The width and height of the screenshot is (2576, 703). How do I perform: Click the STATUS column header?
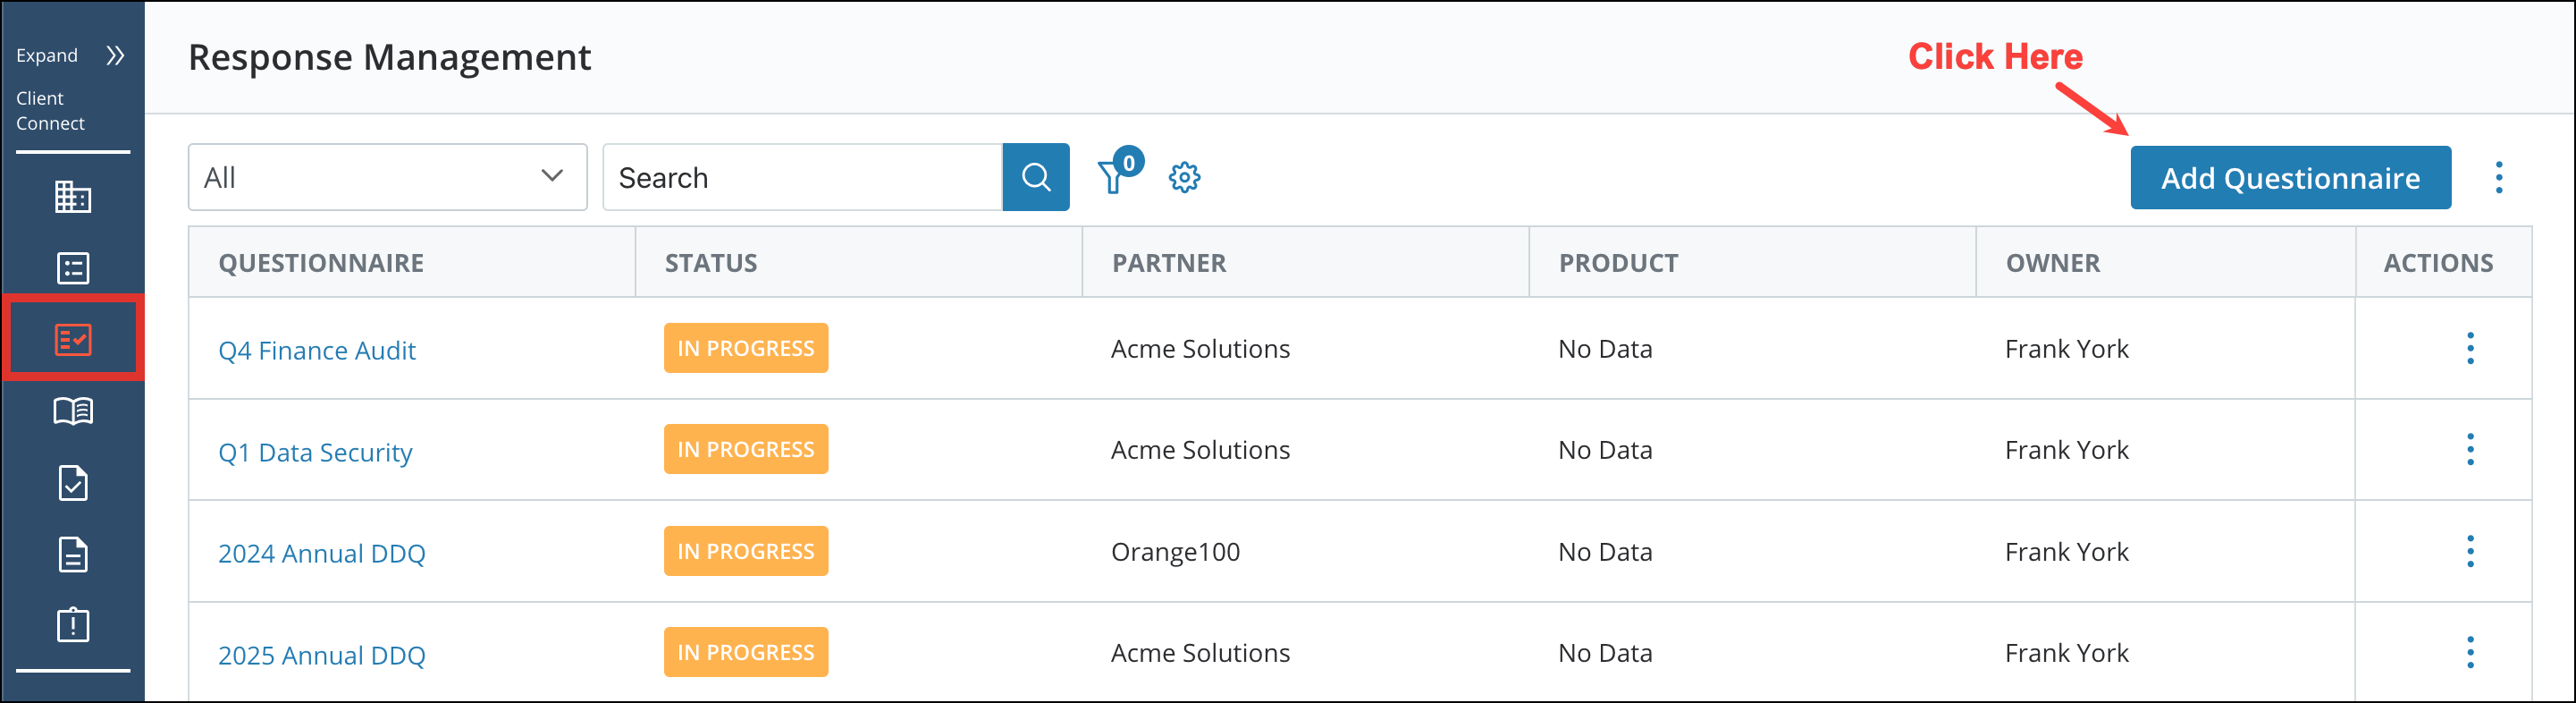click(711, 263)
